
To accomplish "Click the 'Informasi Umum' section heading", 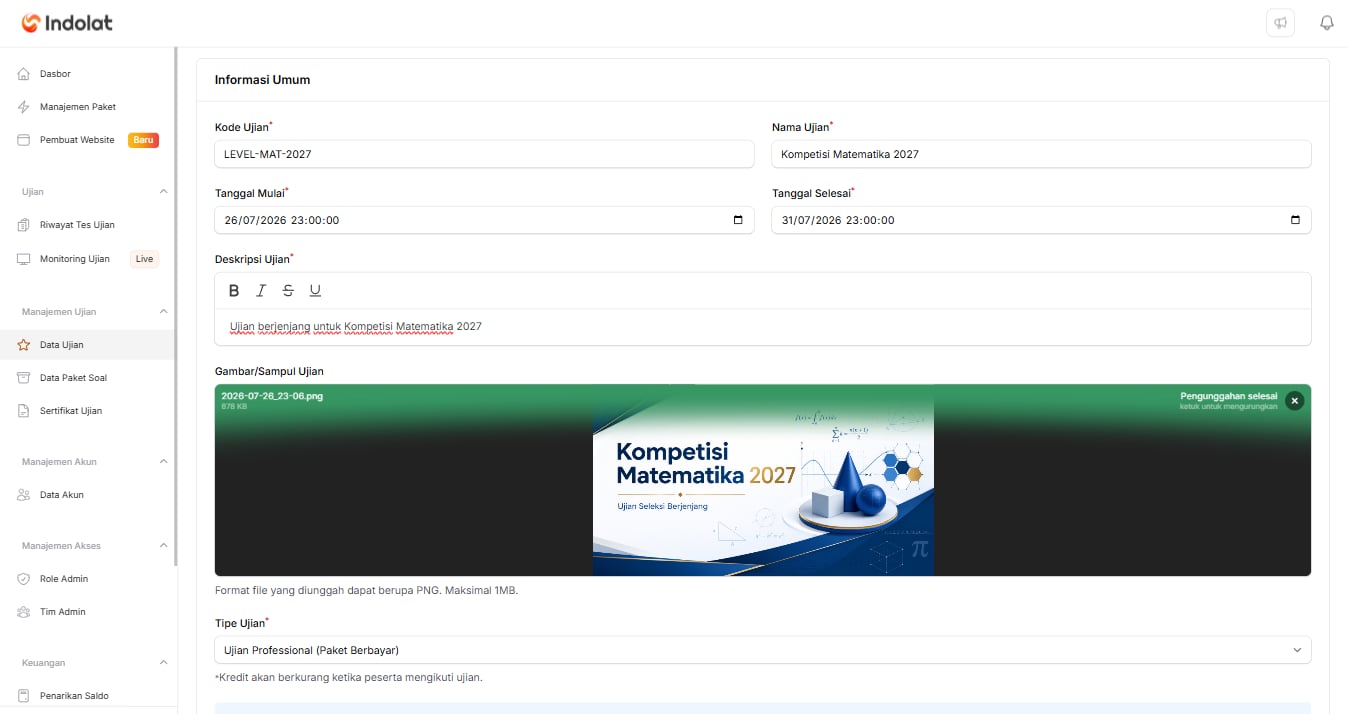I will tap(262, 80).
